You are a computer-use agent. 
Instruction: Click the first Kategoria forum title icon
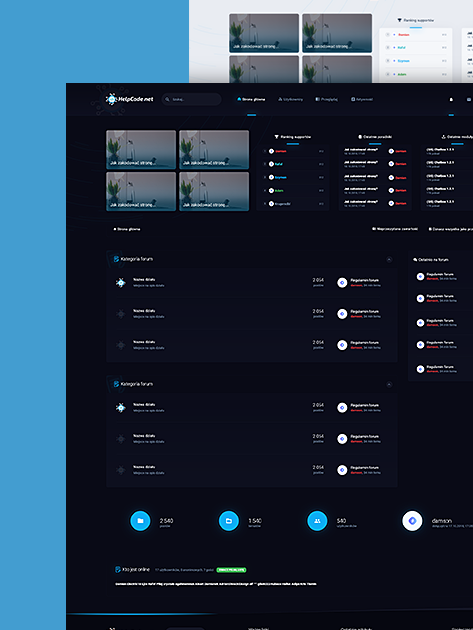(x=116, y=259)
